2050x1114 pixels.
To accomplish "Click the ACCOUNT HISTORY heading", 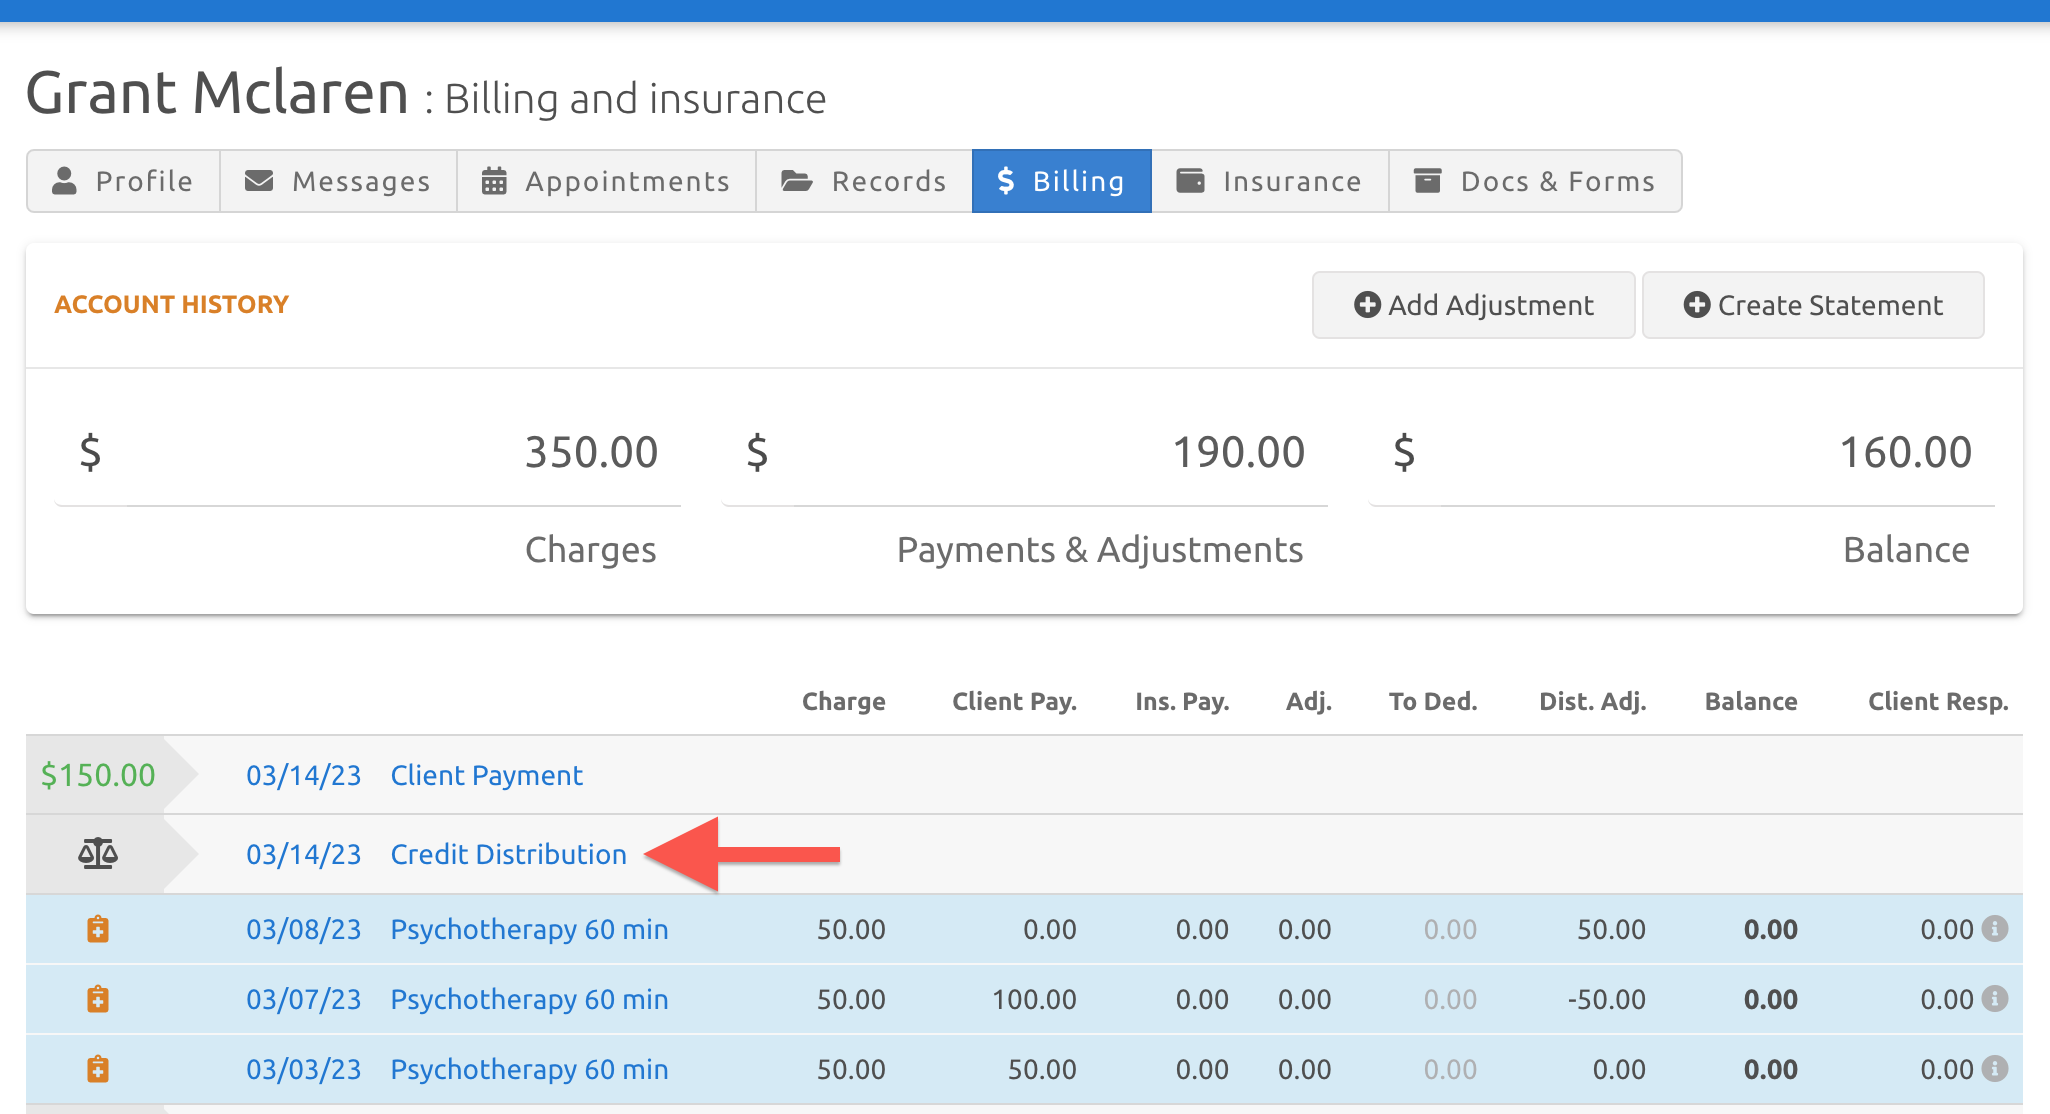I will (x=171, y=304).
